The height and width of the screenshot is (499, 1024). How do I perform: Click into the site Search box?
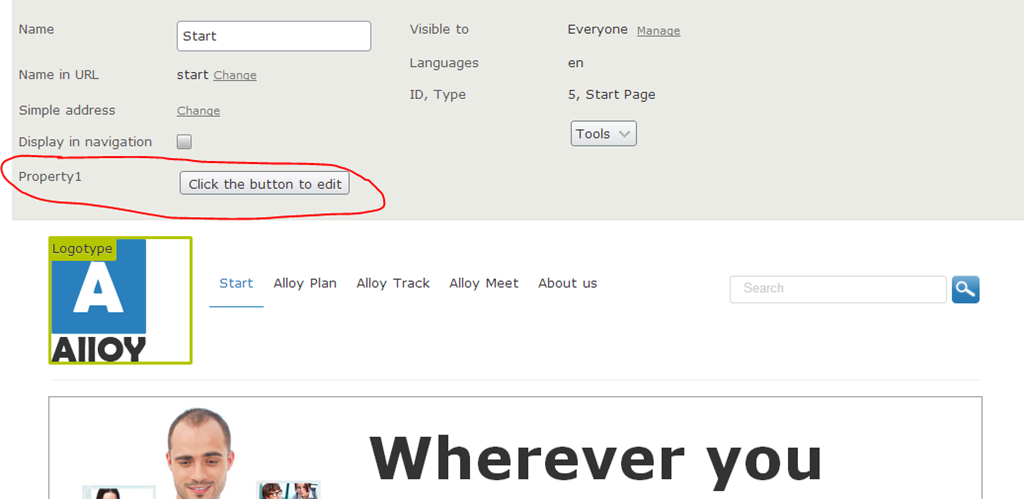[837, 289]
